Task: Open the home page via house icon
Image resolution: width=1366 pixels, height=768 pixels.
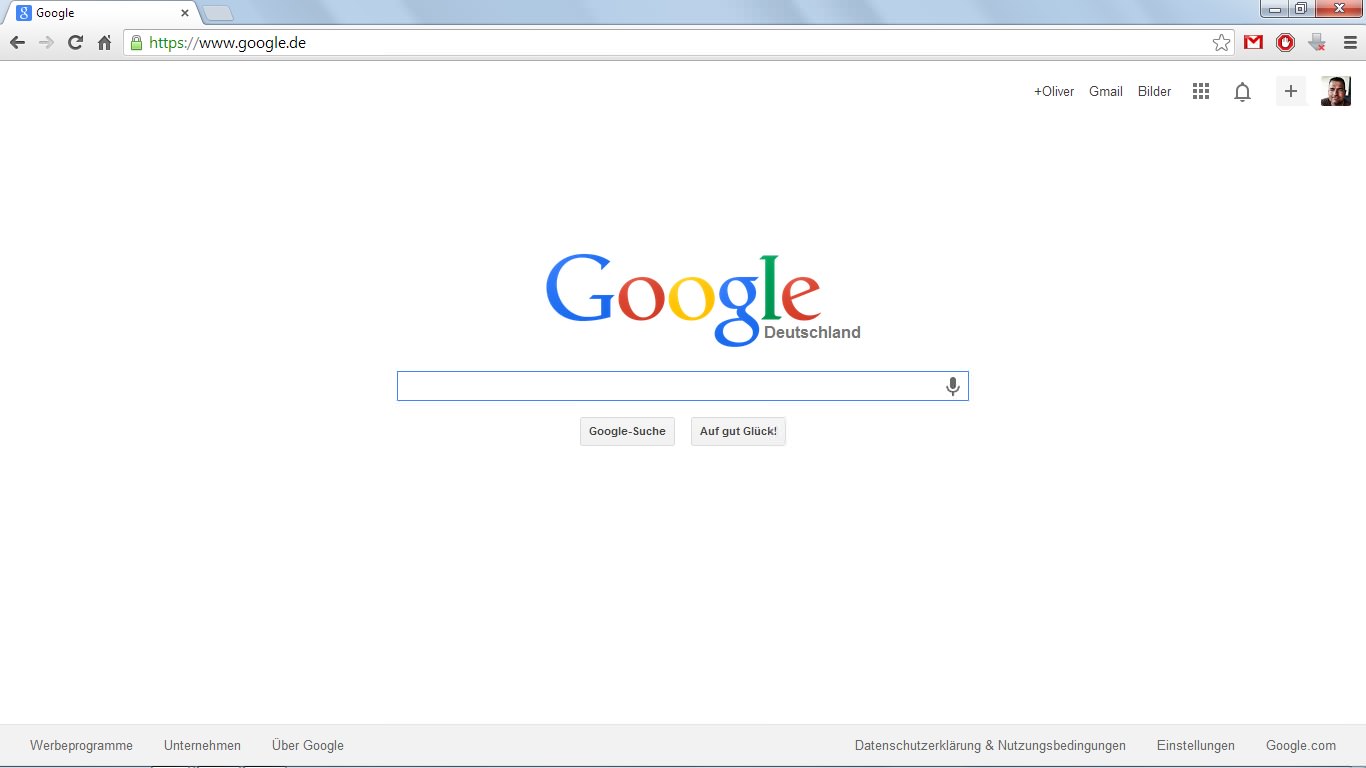Action: coord(104,43)
